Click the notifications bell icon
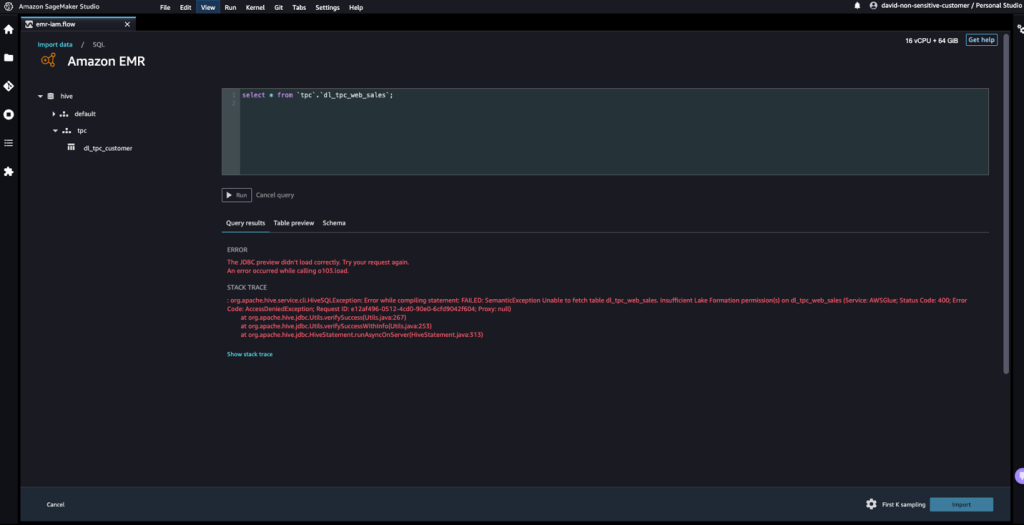Screen dimensions: 1024x525 pos(857,5)
